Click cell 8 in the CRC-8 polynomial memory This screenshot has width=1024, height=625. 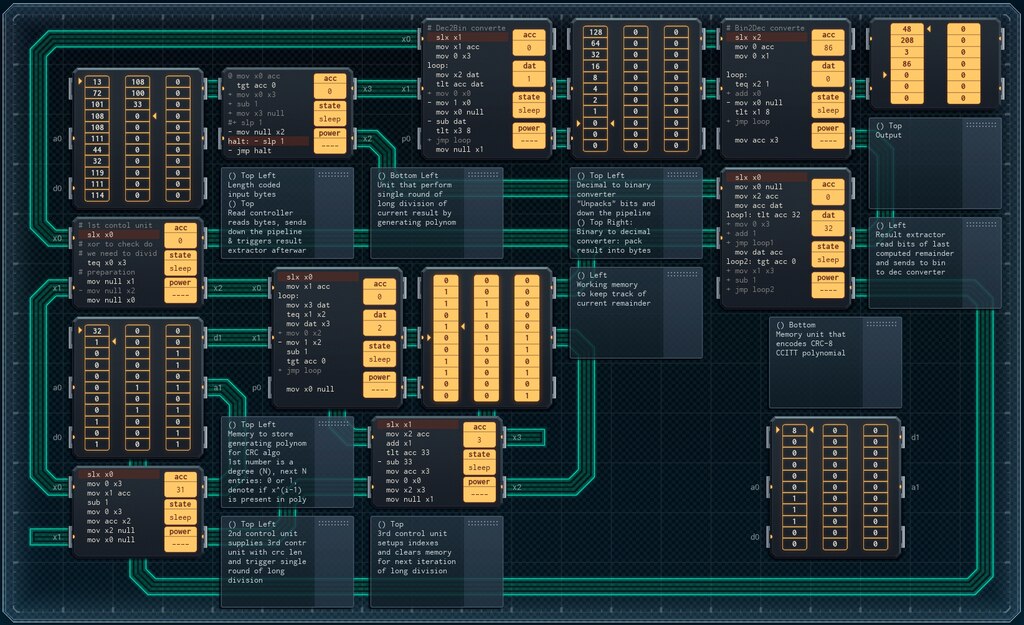[794, 430]
